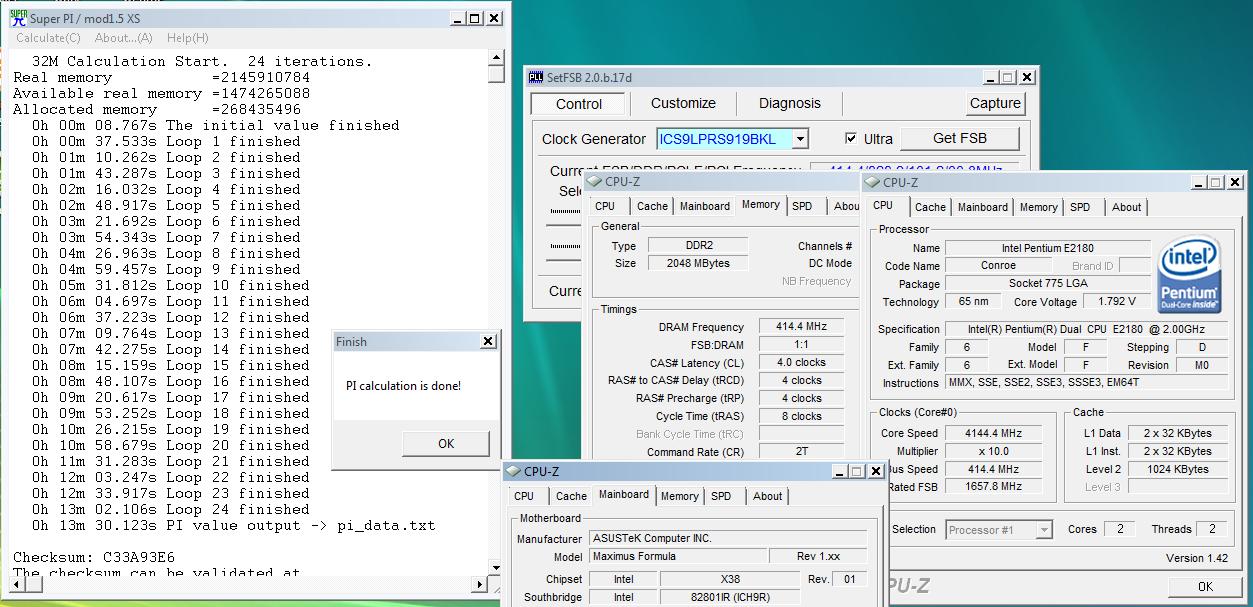Click the left arrow of Super PI horizontal scrollbar
Image resolution: width=1253 pixels, height=607 pixels.
coord(15,583)
